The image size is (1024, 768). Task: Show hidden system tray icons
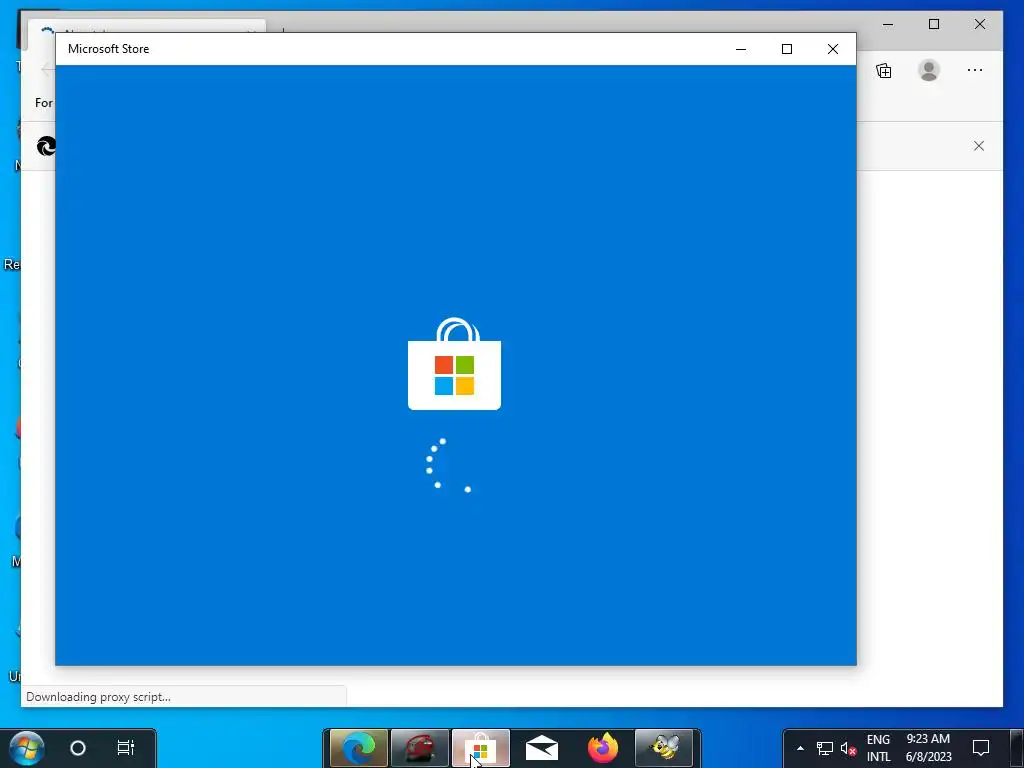(800, 748)
